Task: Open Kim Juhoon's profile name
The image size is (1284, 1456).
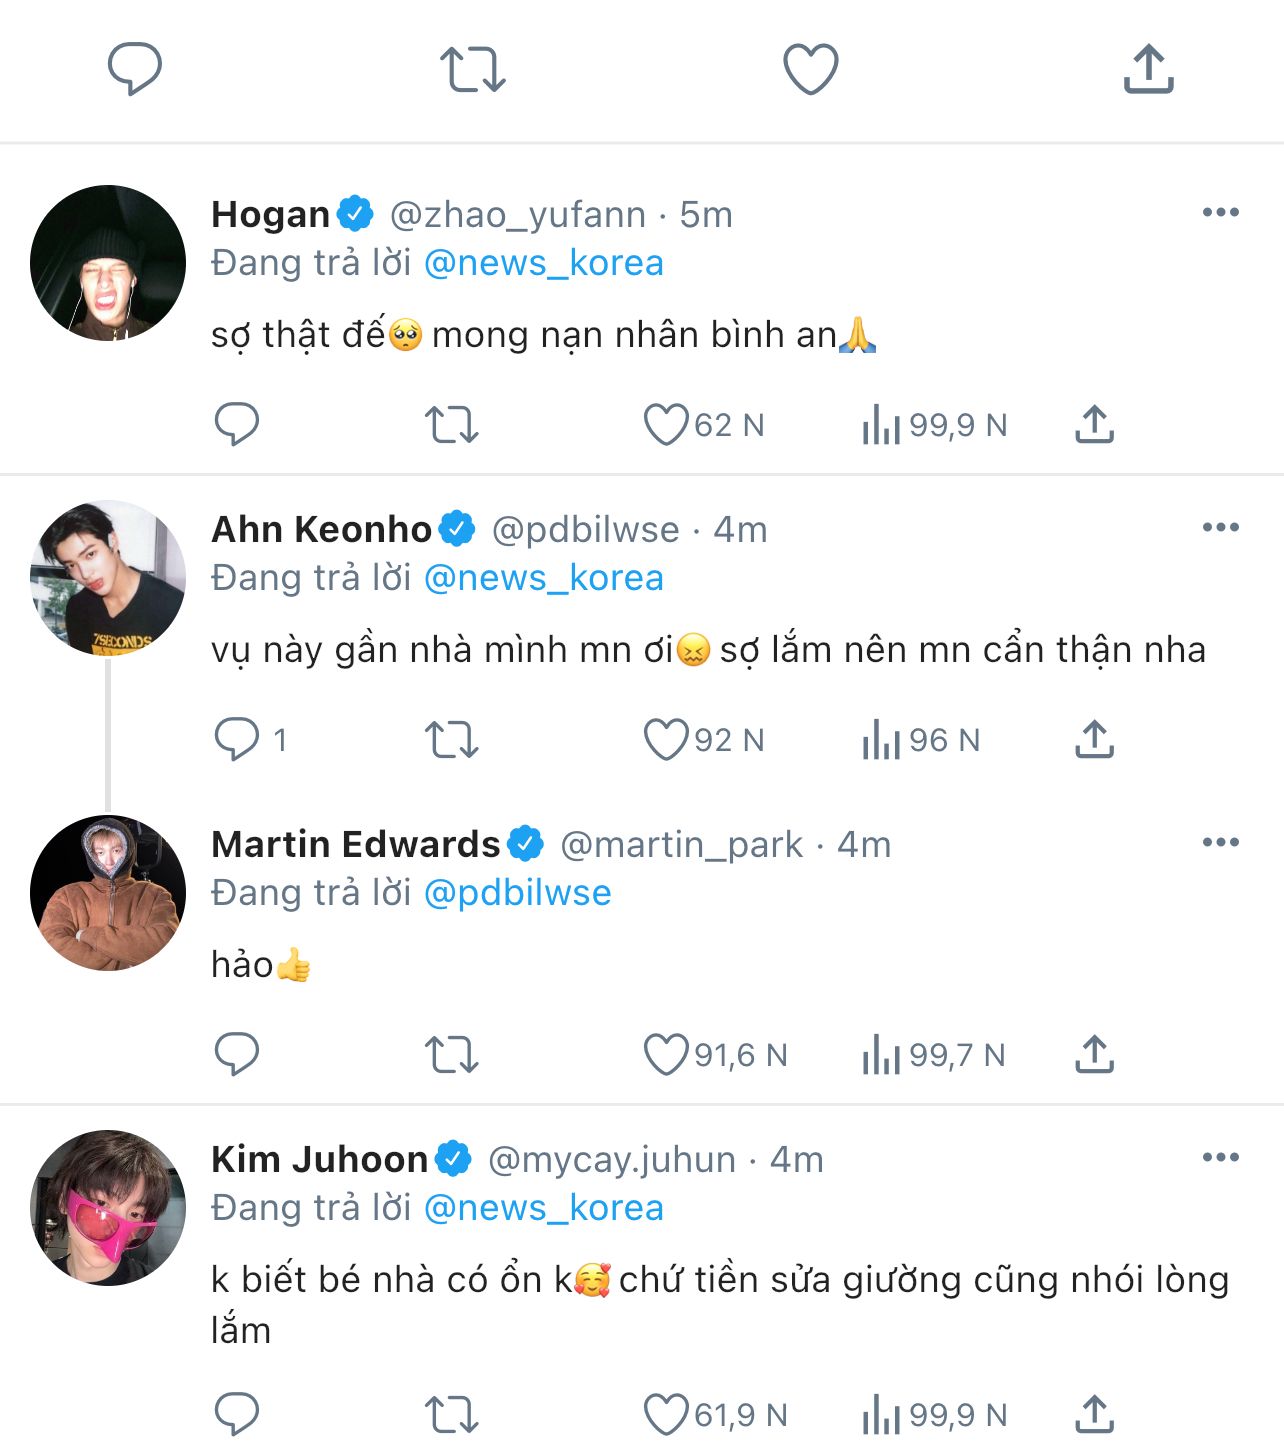Action: tap(319, 1159)
